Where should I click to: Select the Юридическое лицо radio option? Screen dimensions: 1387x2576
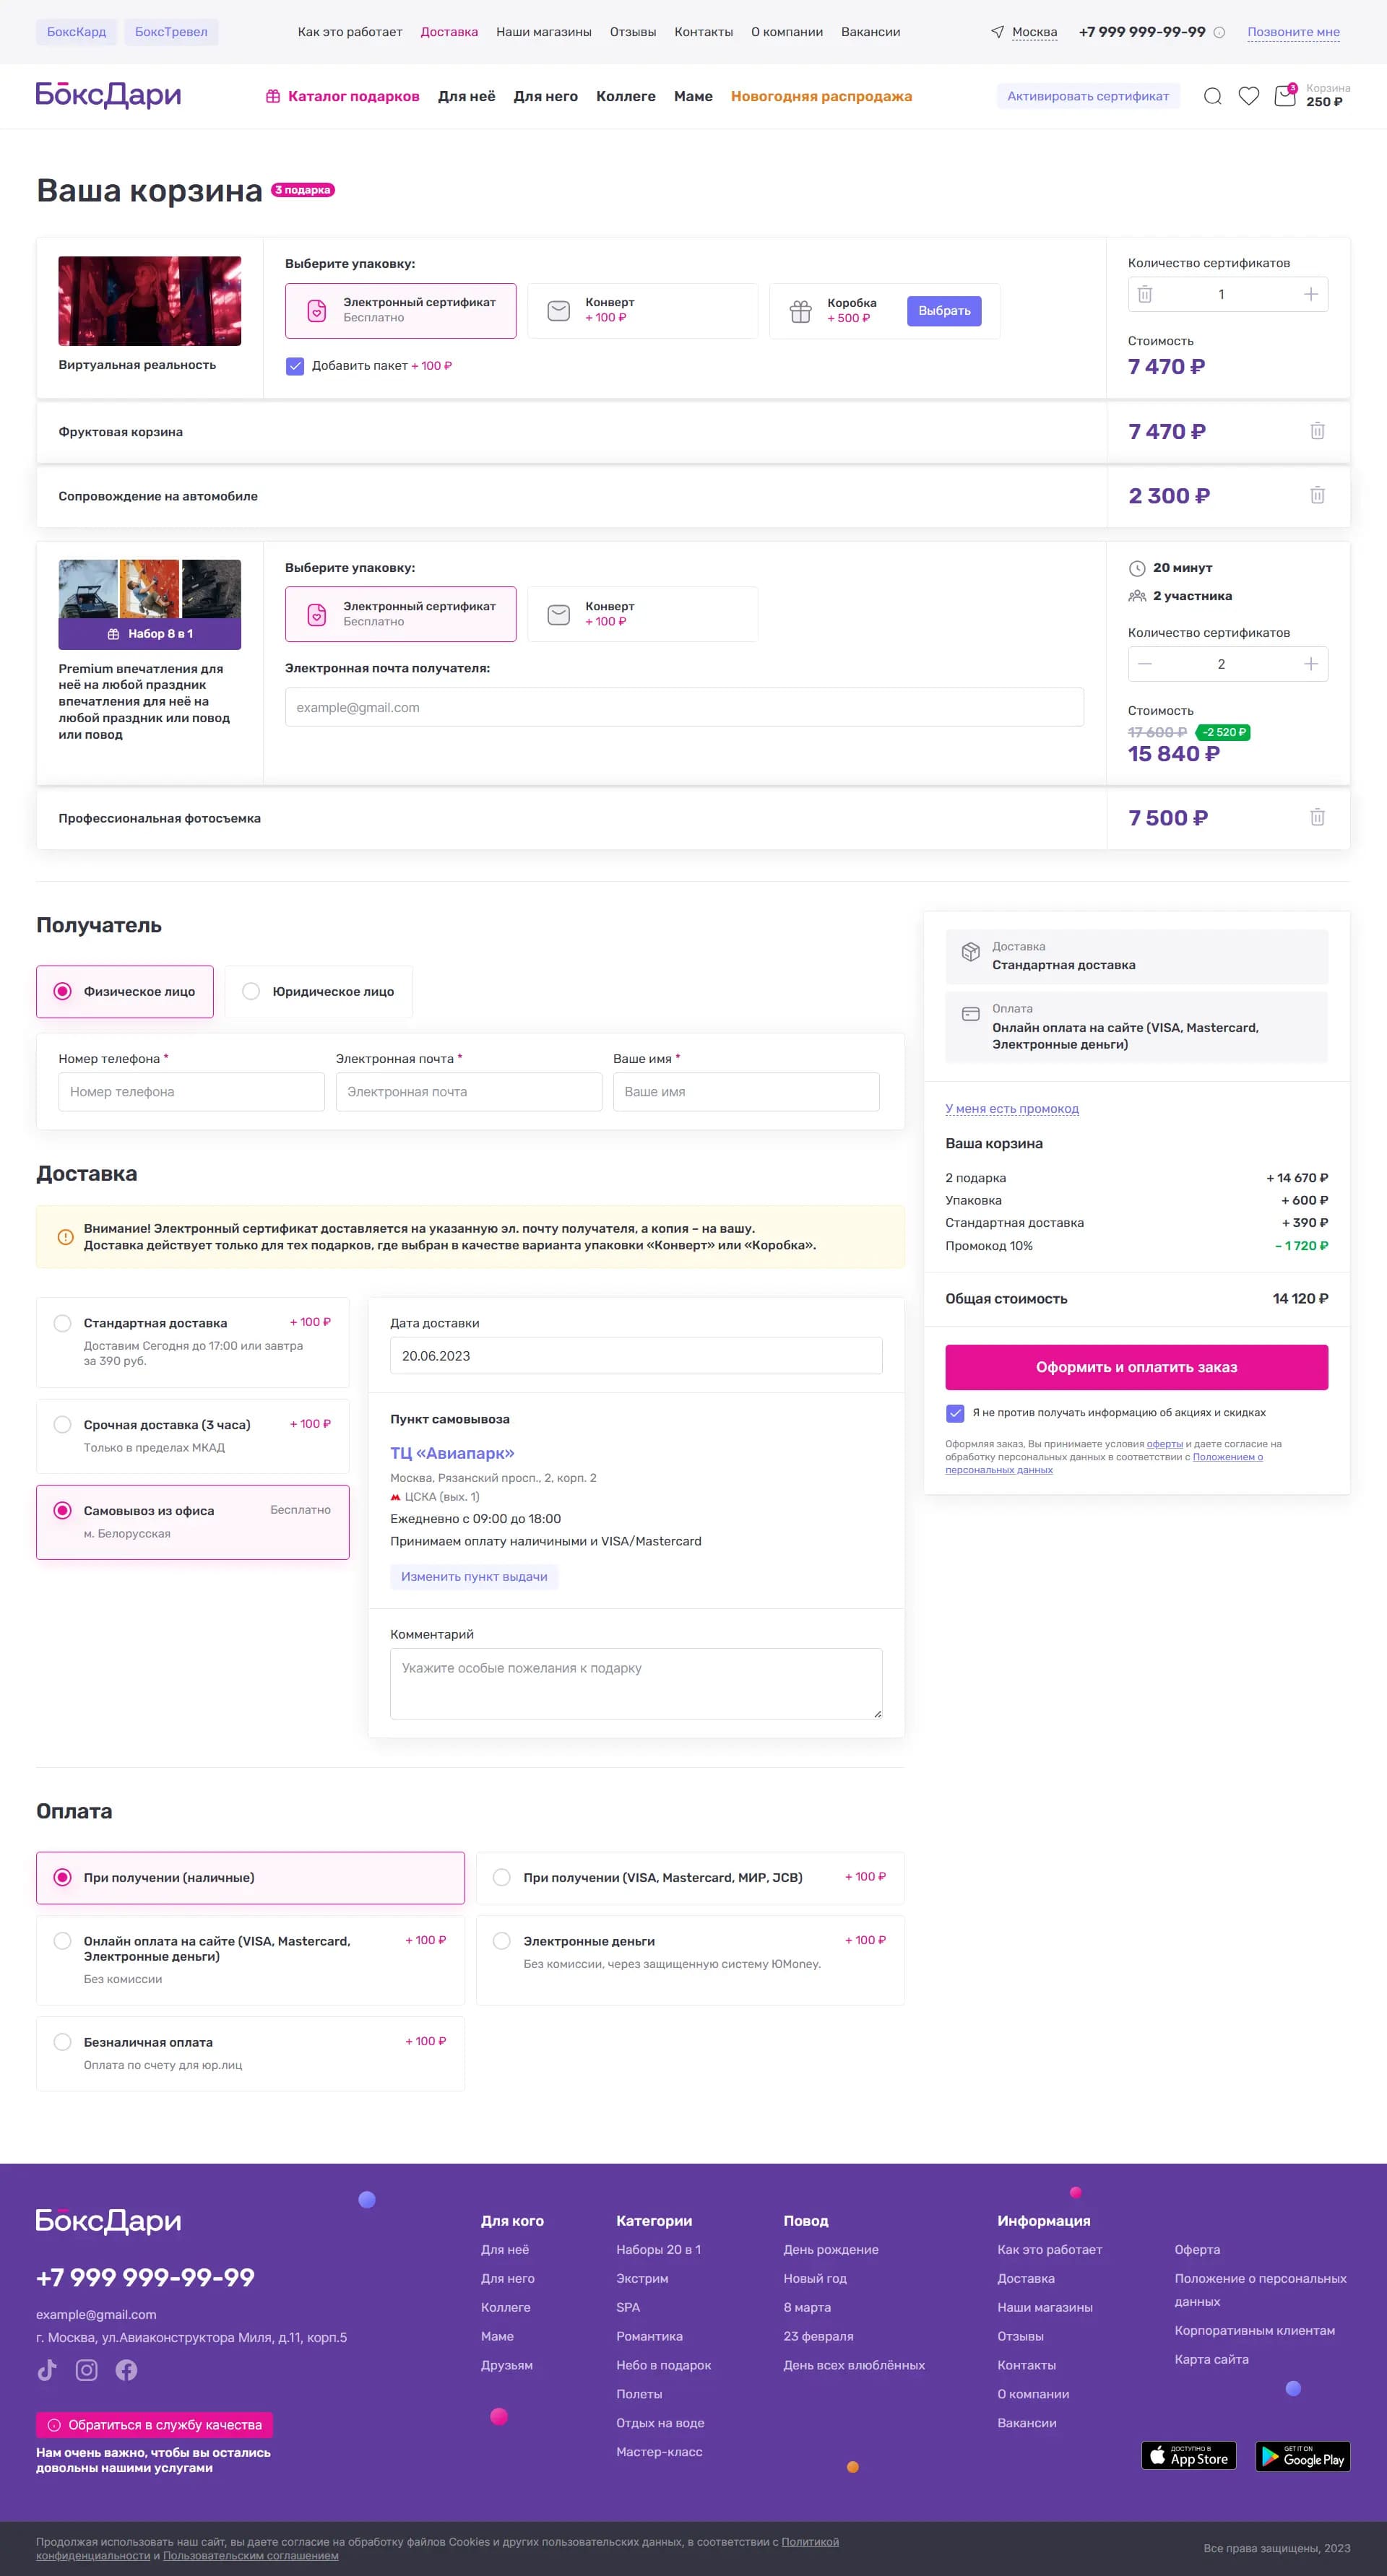(319, 991)
